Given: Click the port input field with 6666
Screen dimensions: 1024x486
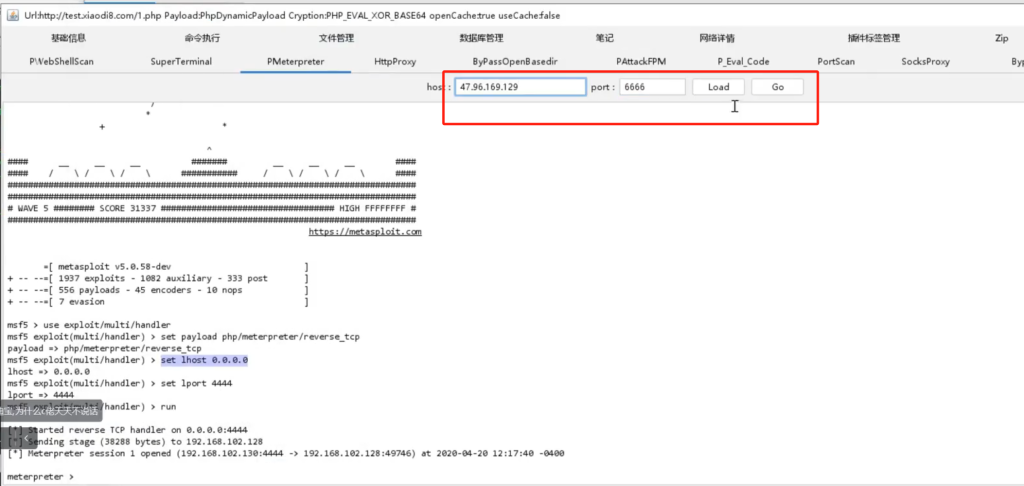Looking at the screenshot, I should pos(652,87).
